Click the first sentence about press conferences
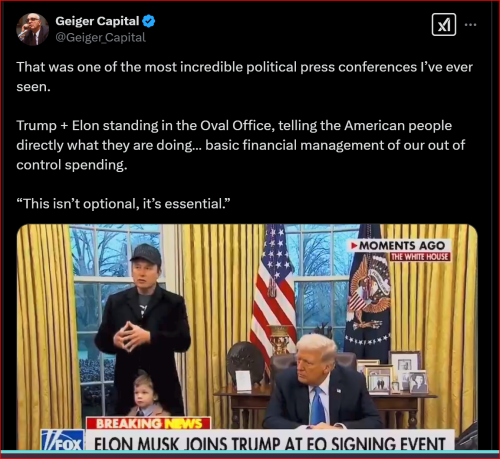 pyautogui.click(x=244, y=77)
